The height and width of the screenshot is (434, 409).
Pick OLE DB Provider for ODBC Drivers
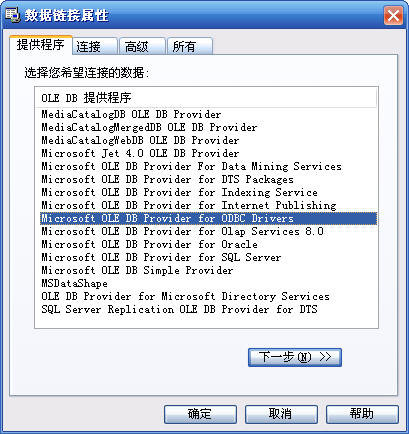(x=209, y=218)
